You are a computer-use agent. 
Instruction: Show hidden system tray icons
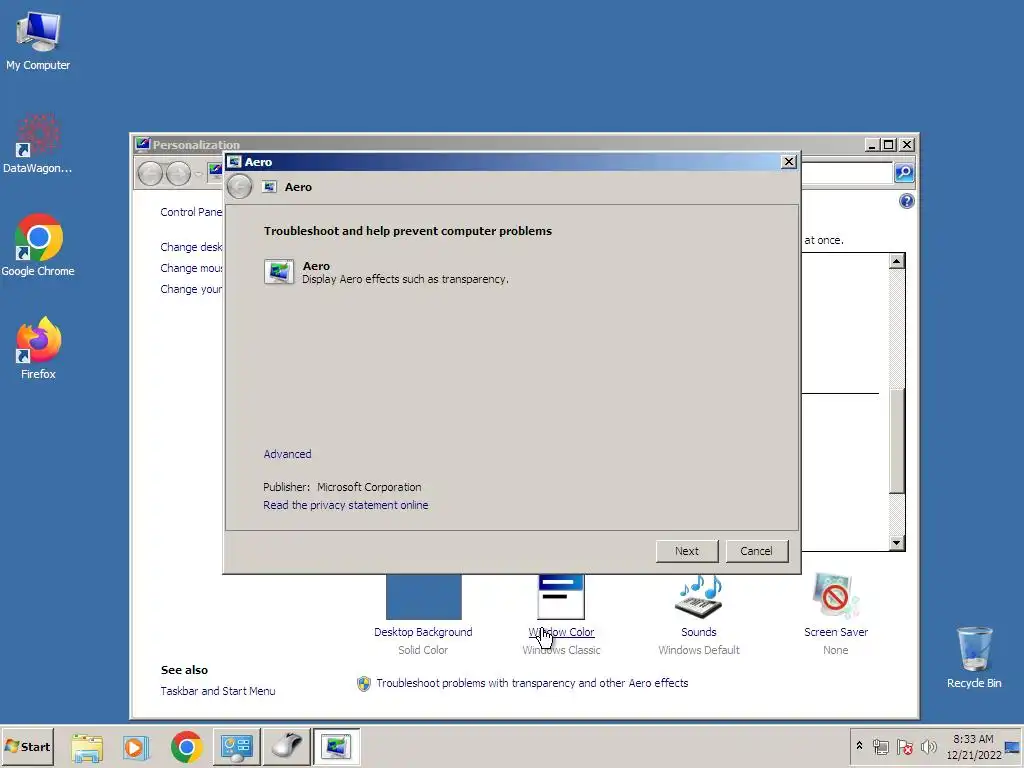[x=859, y=746]
